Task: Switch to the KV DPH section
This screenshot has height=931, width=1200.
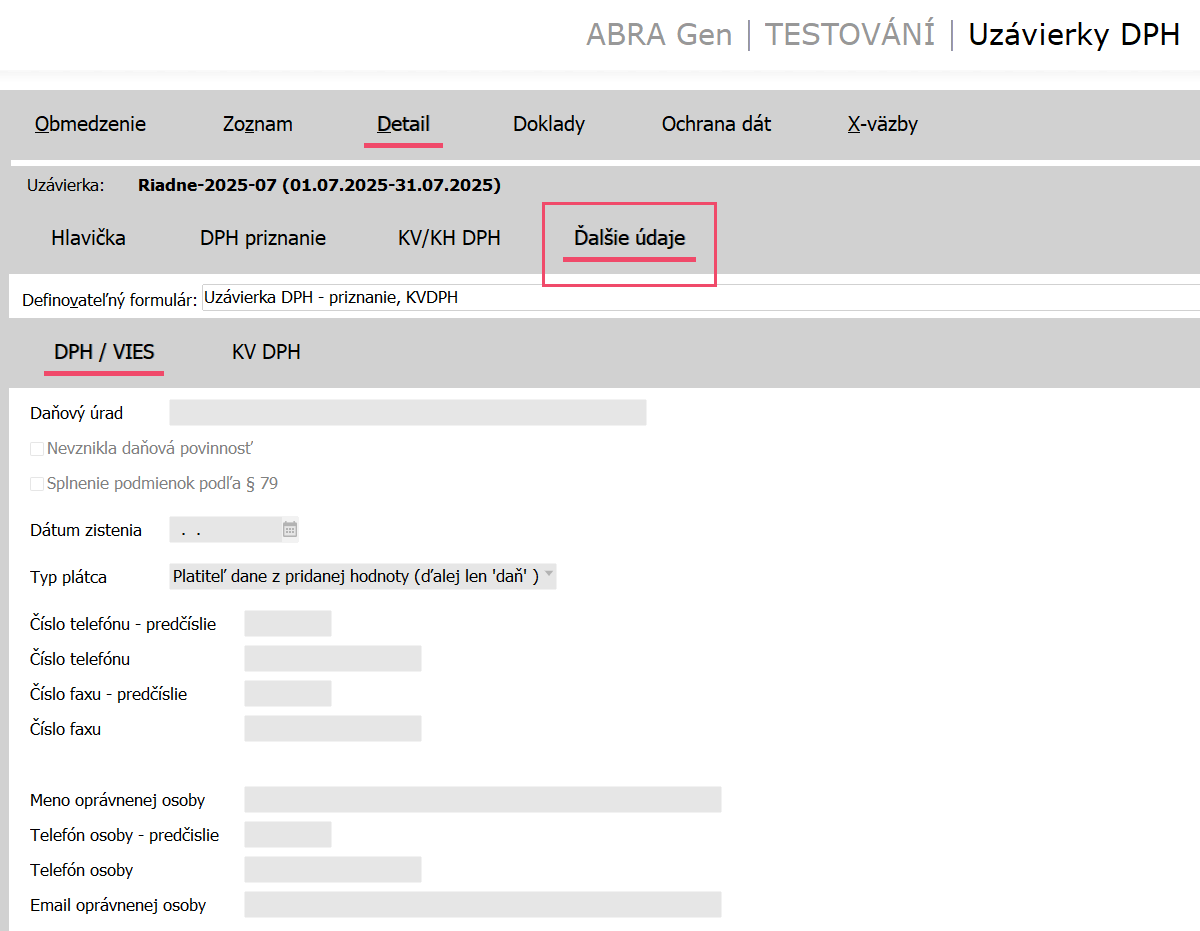Action: point(266,352)
